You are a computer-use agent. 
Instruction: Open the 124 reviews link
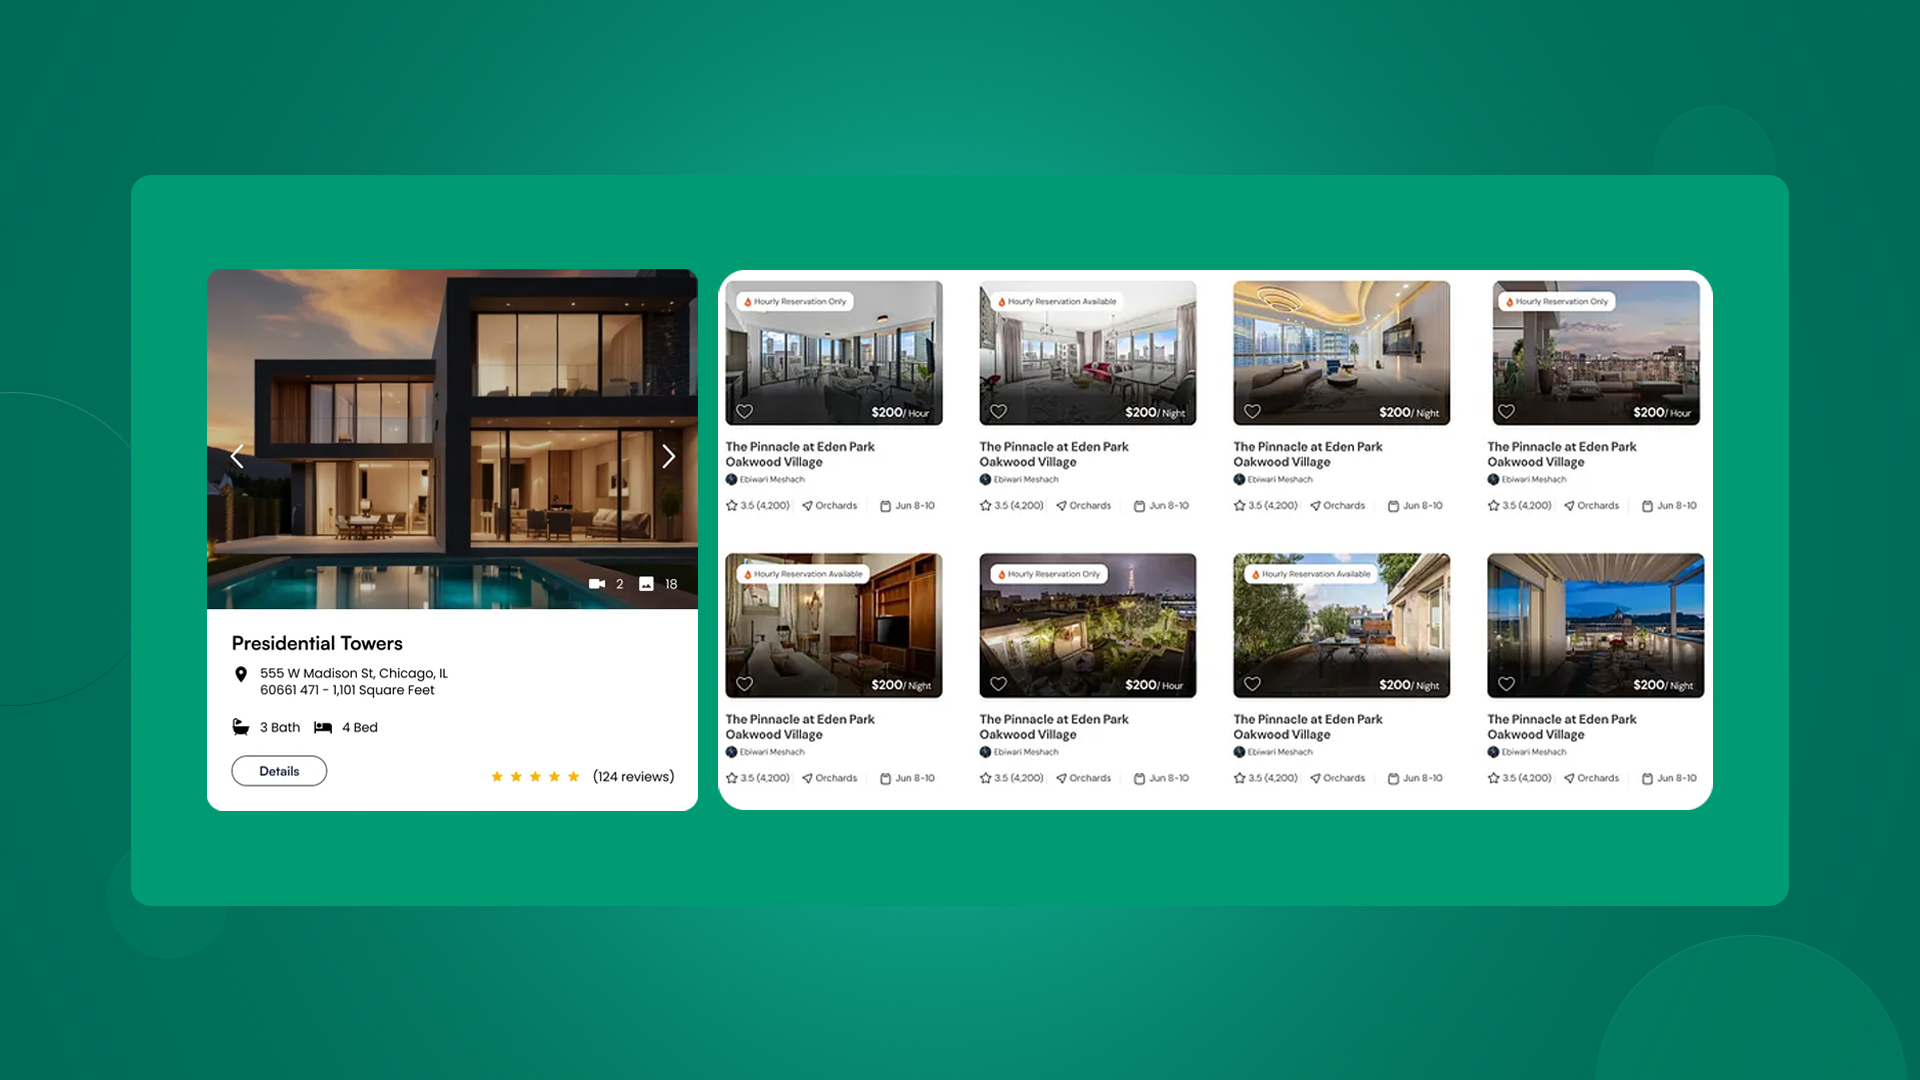coord(633,777)
